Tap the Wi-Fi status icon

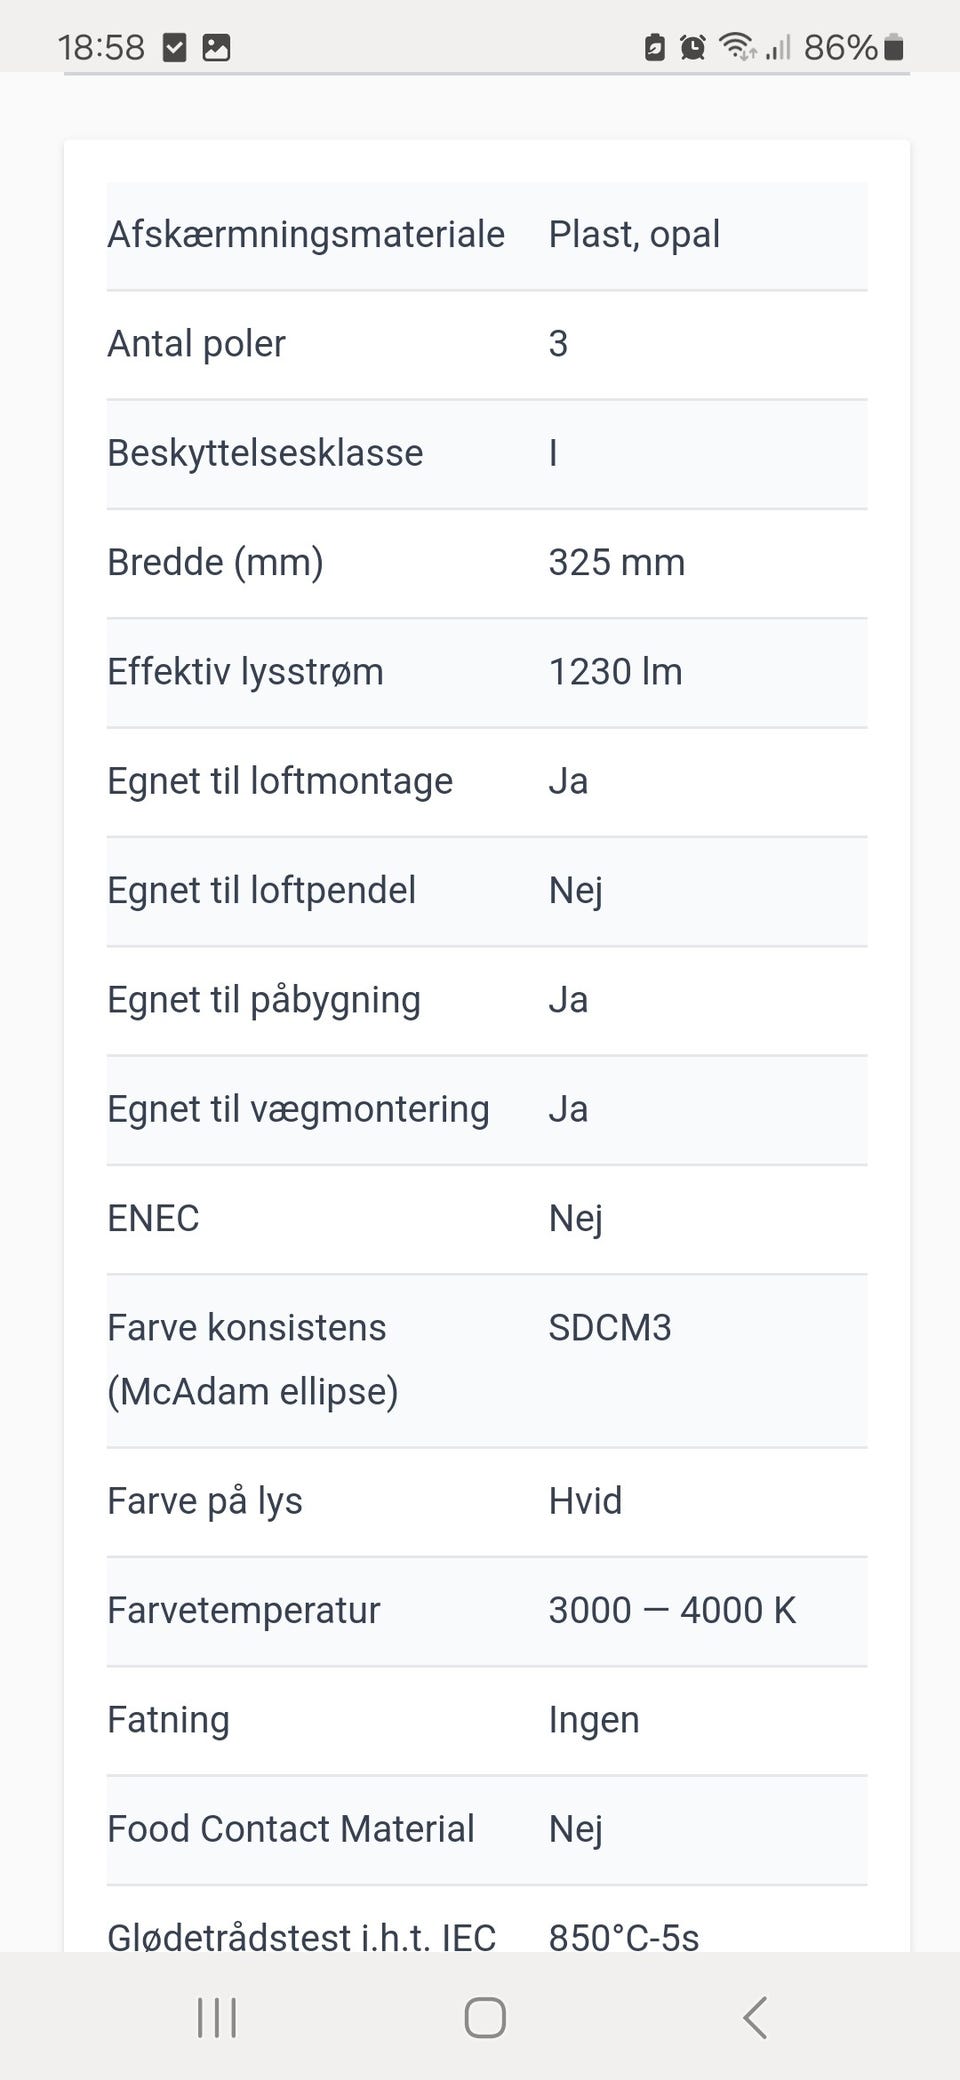738,47
